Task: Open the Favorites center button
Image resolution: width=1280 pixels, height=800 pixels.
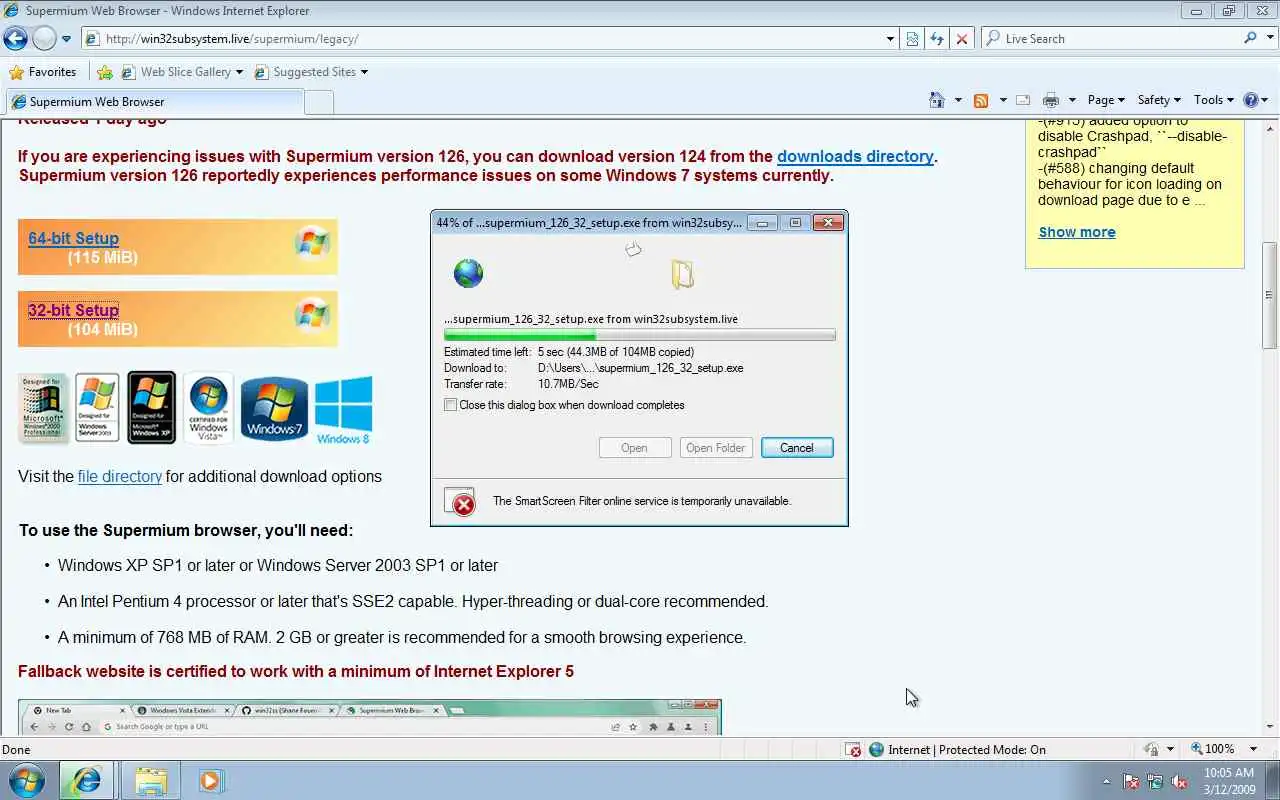Action: pos(42,72)
